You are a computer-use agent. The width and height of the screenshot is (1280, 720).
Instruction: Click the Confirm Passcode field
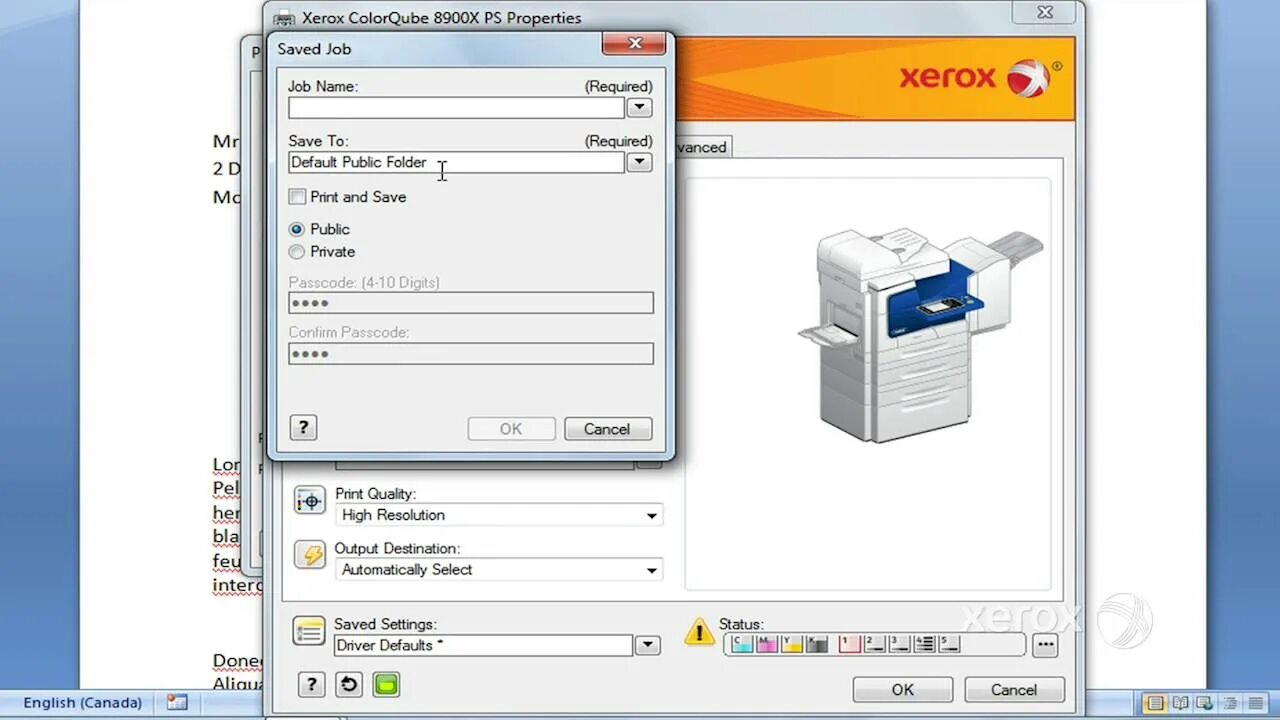point(471,353)
